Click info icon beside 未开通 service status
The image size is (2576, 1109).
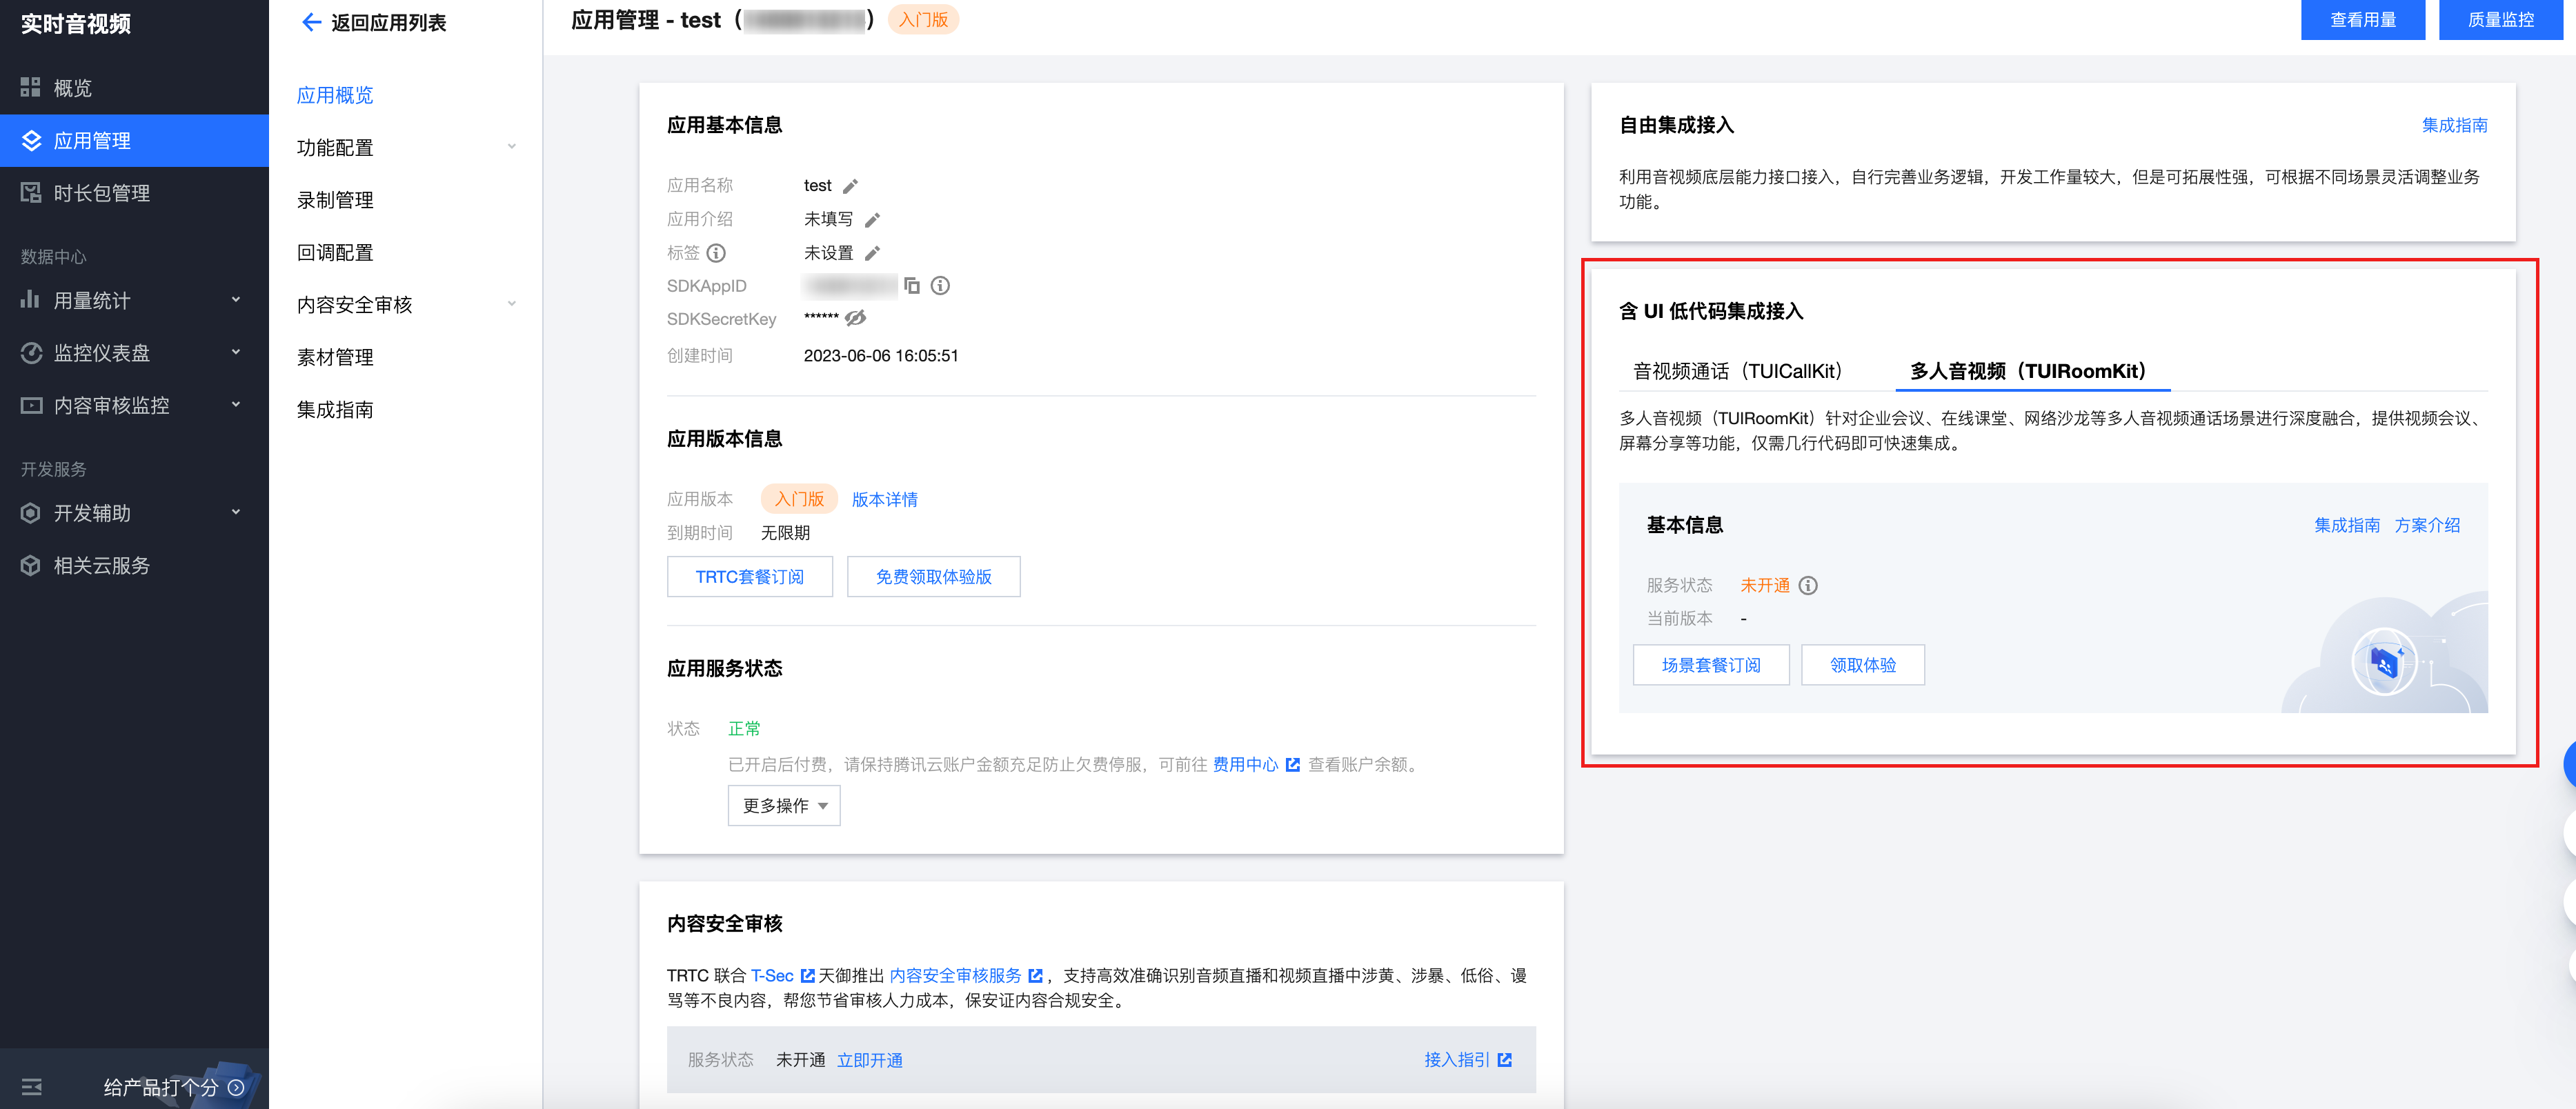[1808, 586]
